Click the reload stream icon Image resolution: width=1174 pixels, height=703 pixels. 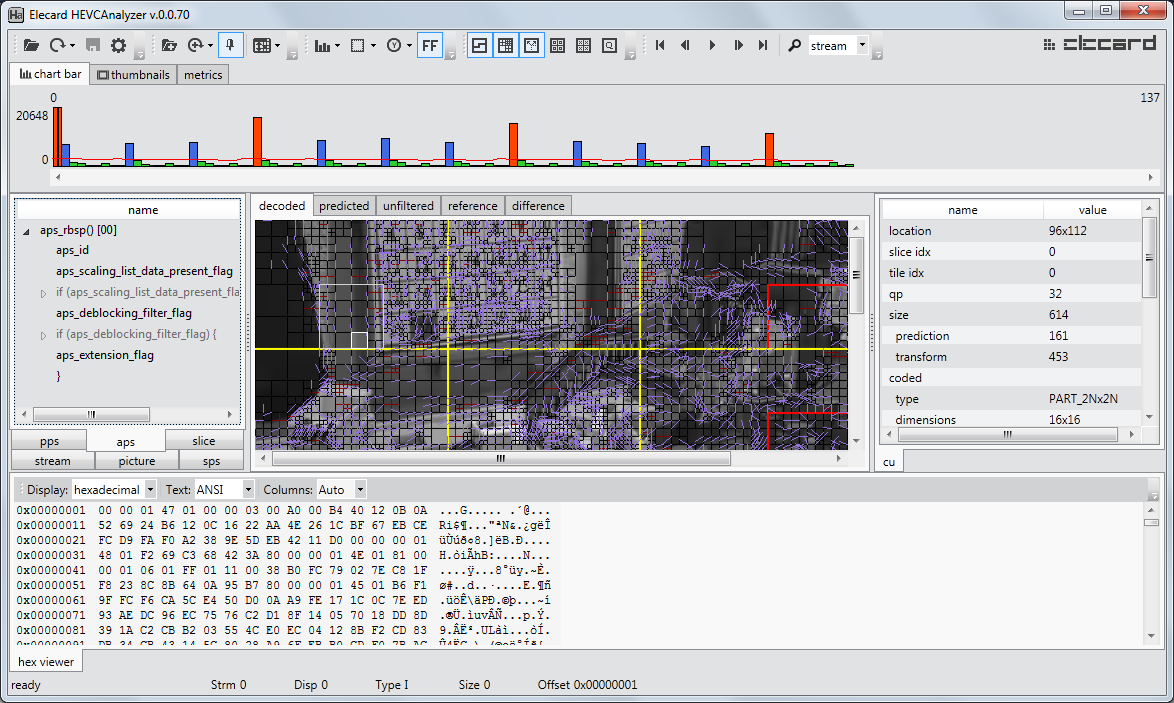(x=57, y=46)
